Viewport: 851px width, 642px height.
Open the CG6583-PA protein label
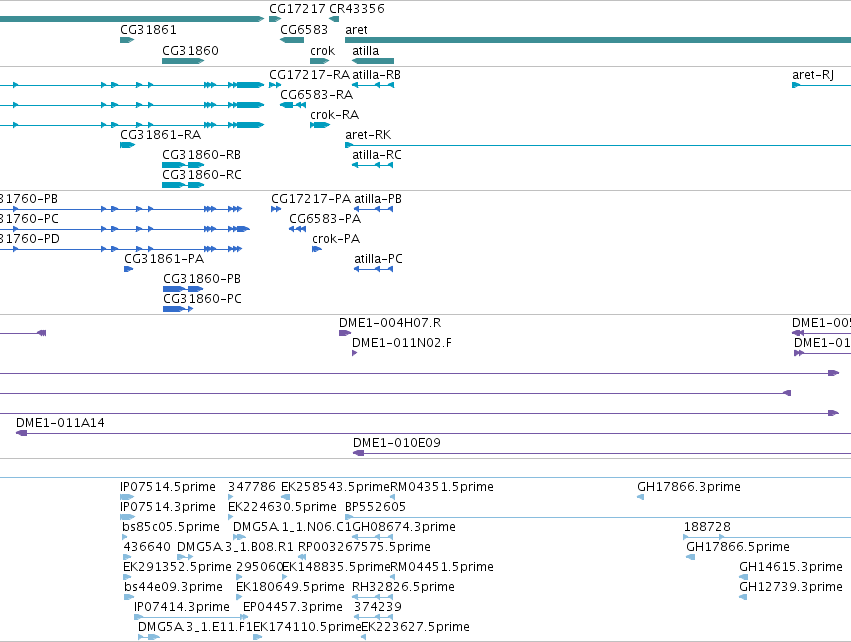[325, 219]
